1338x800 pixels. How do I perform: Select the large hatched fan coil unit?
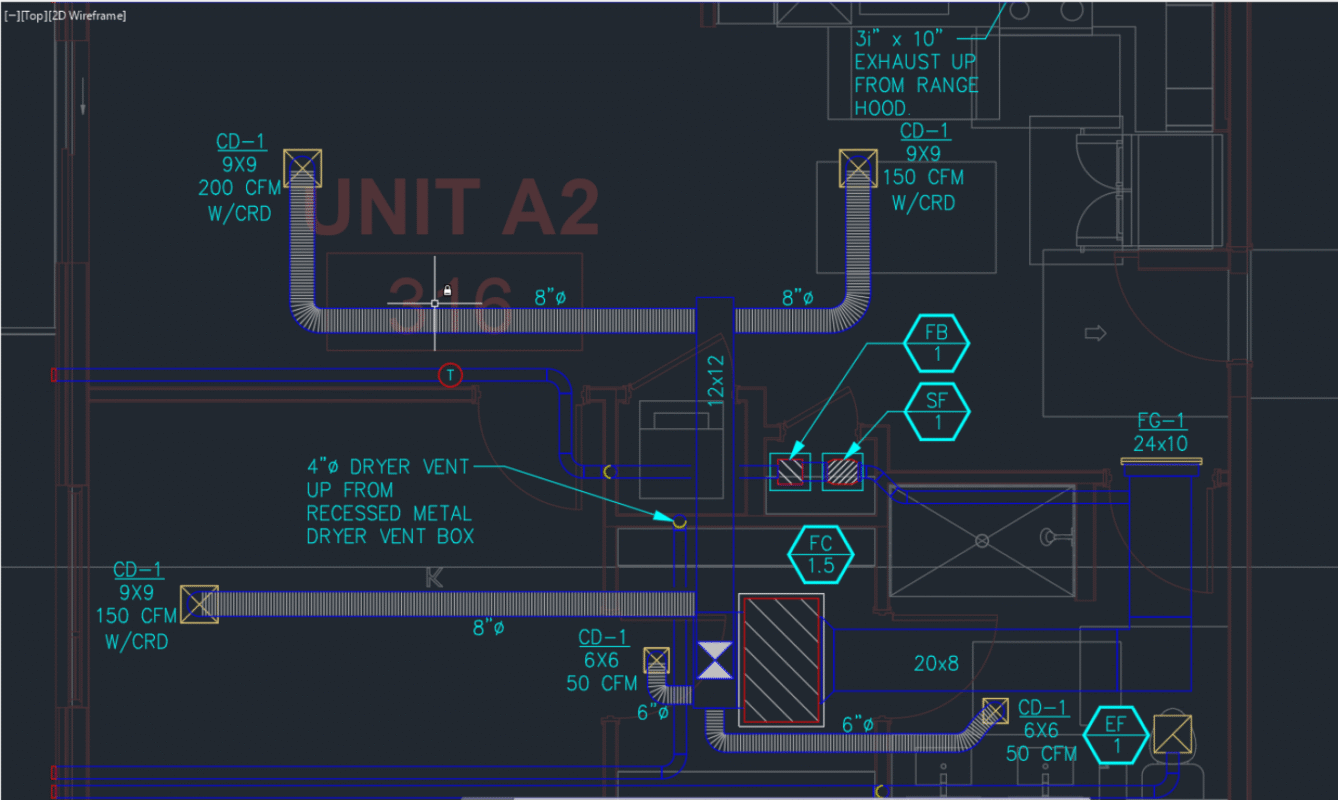coord(781,660)
